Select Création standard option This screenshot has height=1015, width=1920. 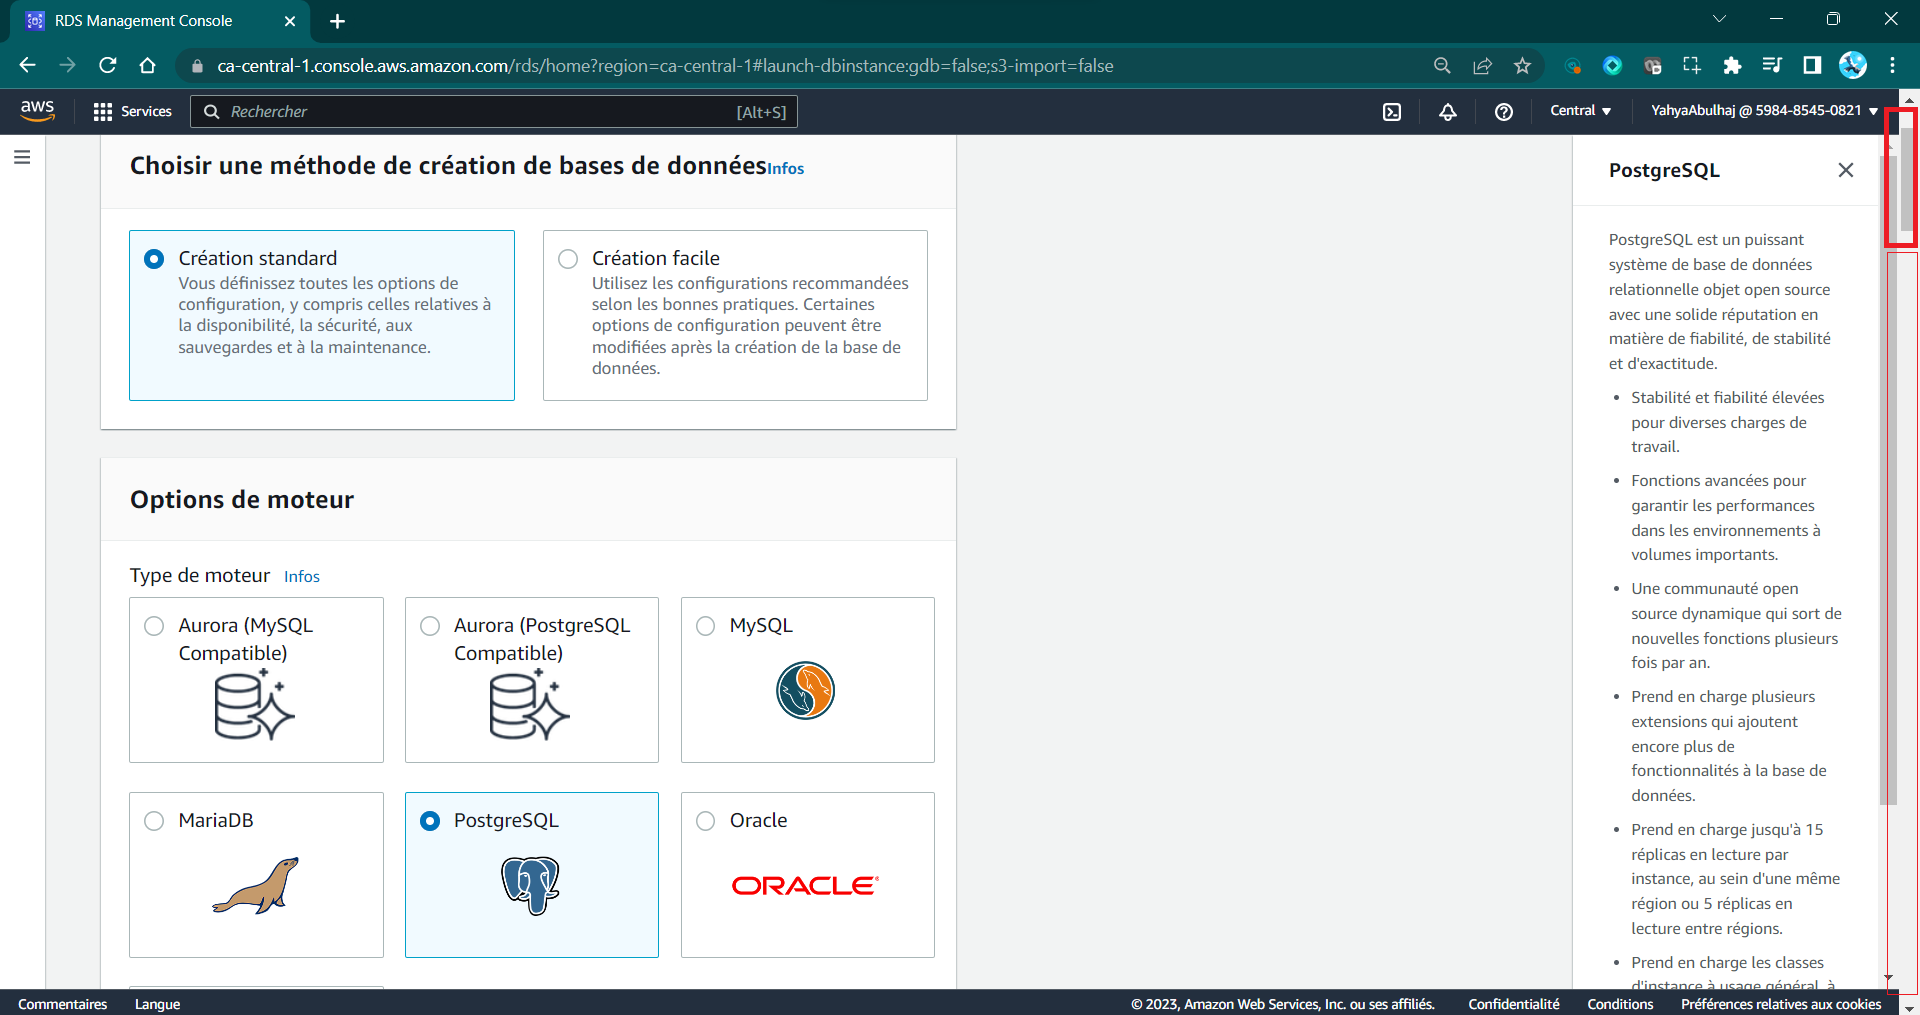(x=322, y=315)
